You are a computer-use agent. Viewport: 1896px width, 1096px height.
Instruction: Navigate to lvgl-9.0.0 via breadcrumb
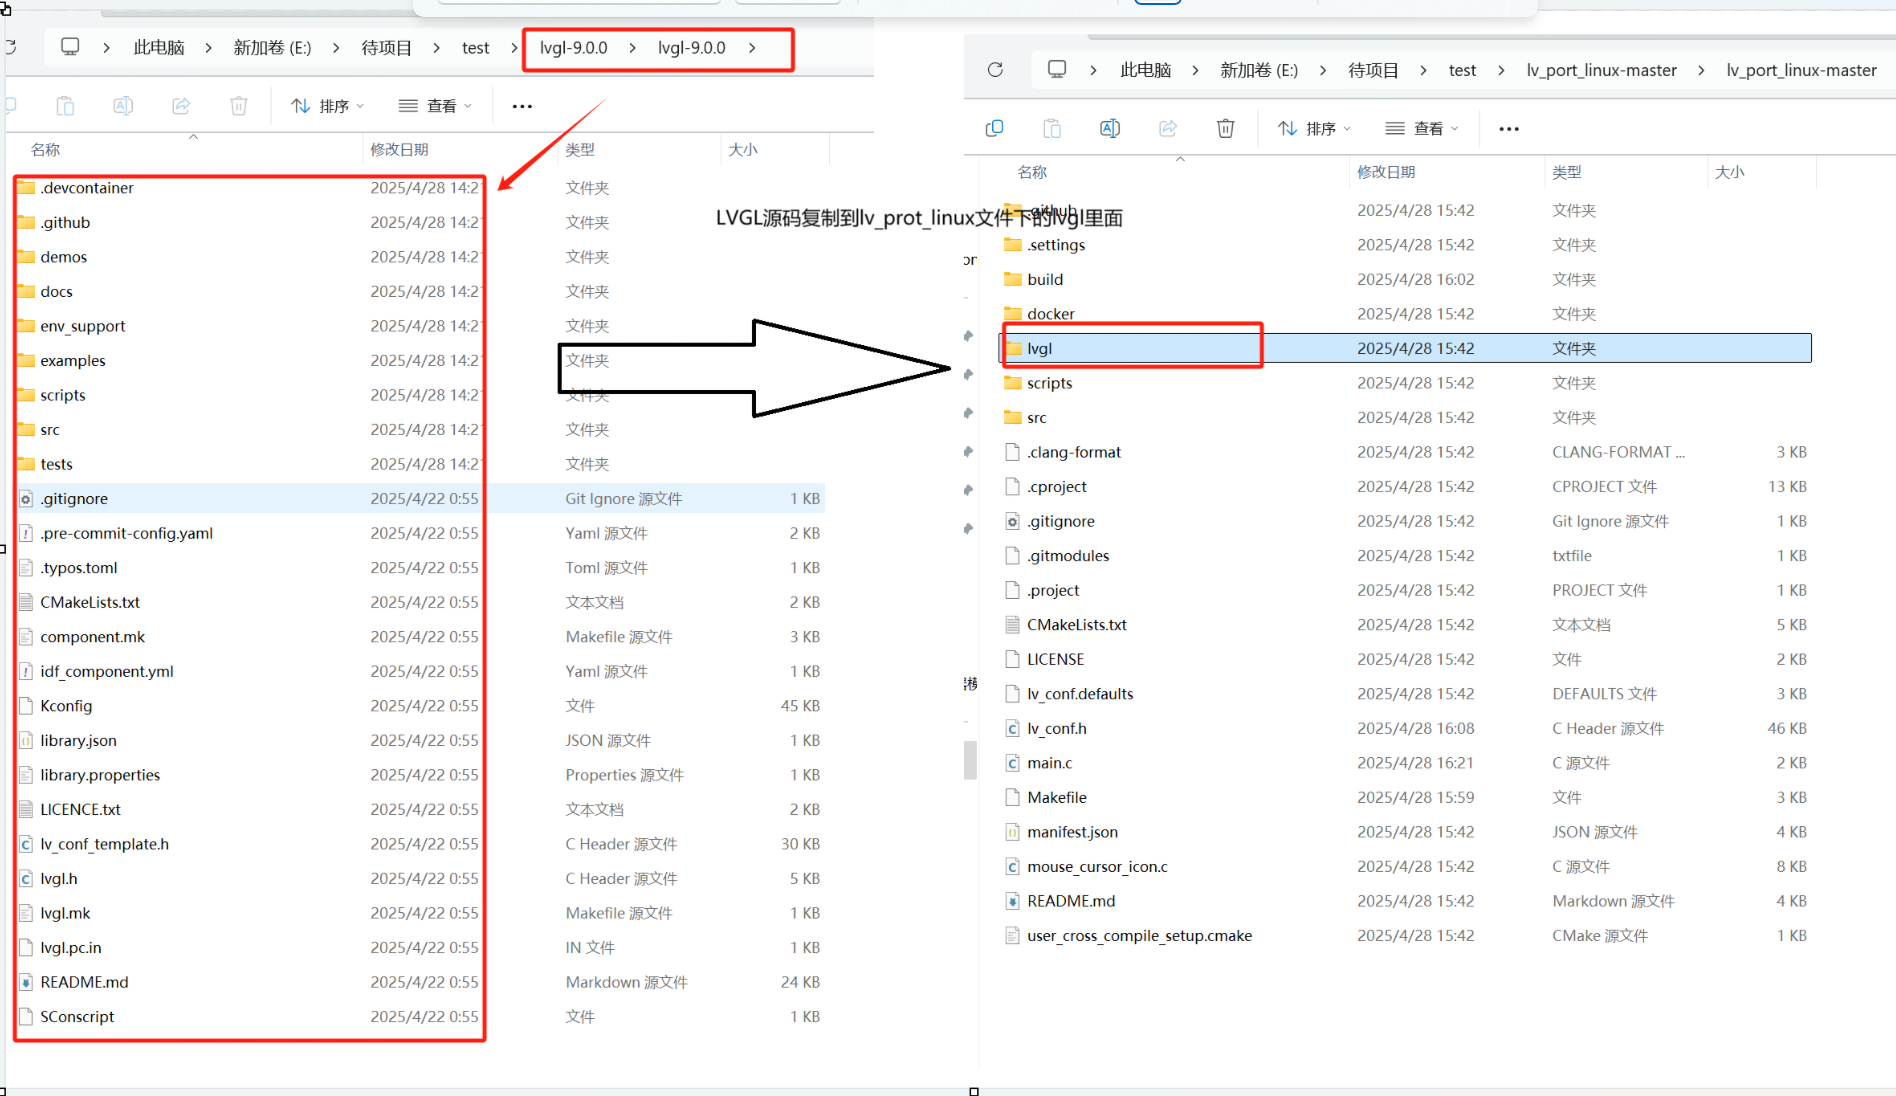coord(573,47)
